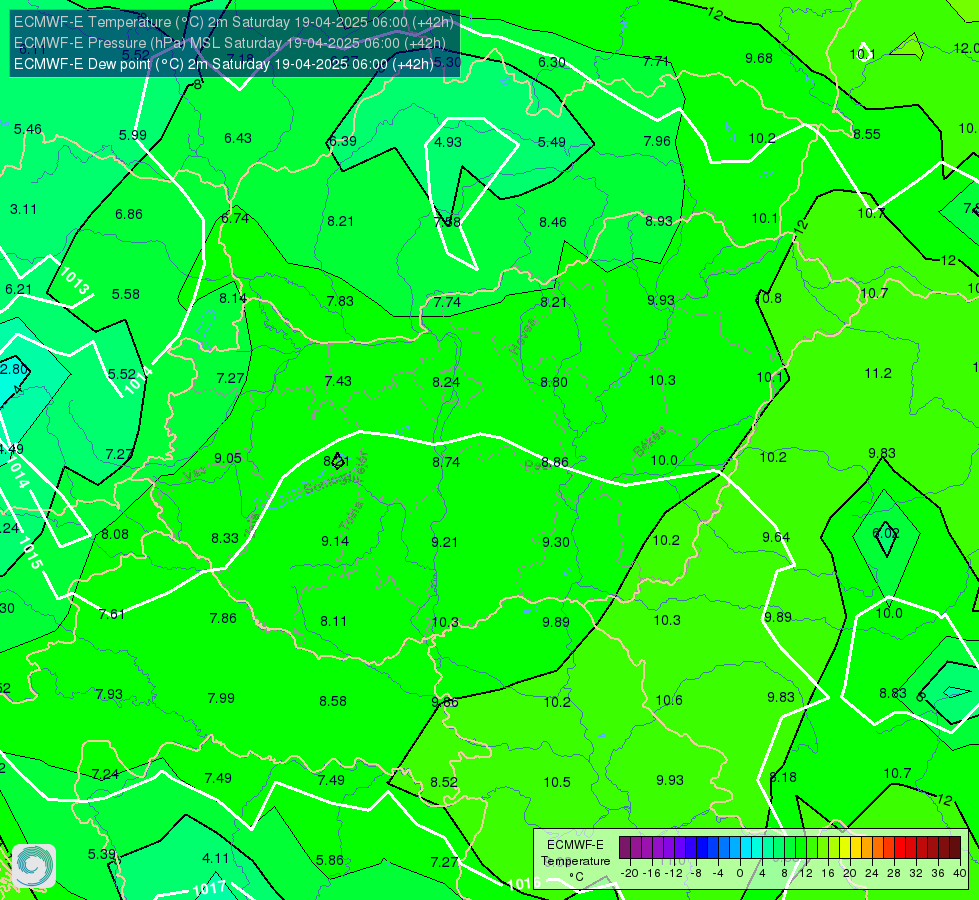Screen dimensions: 979x900
Task: Click the '1013' isobar label
Action: coord(74,280)
